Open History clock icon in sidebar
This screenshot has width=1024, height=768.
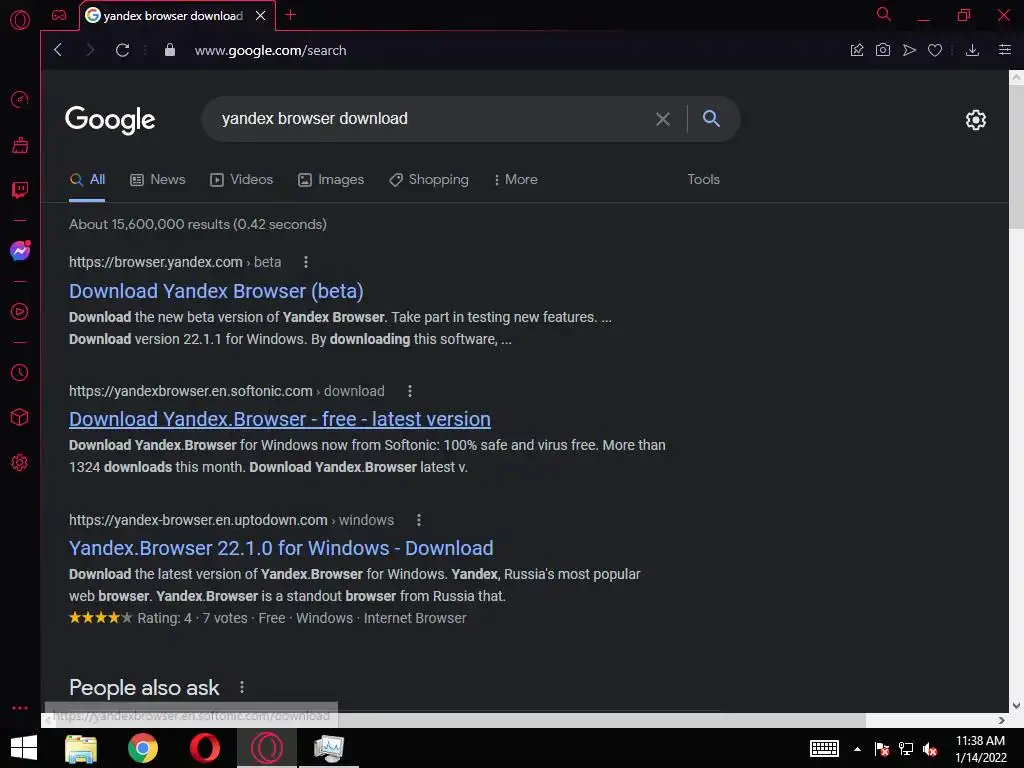point(20,372)
